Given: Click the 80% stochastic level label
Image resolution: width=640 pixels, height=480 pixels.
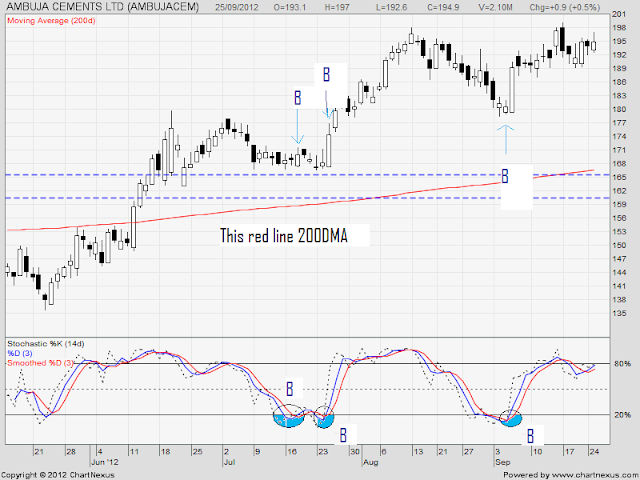Looking at the screenshot, I should [x=622, y=363].
